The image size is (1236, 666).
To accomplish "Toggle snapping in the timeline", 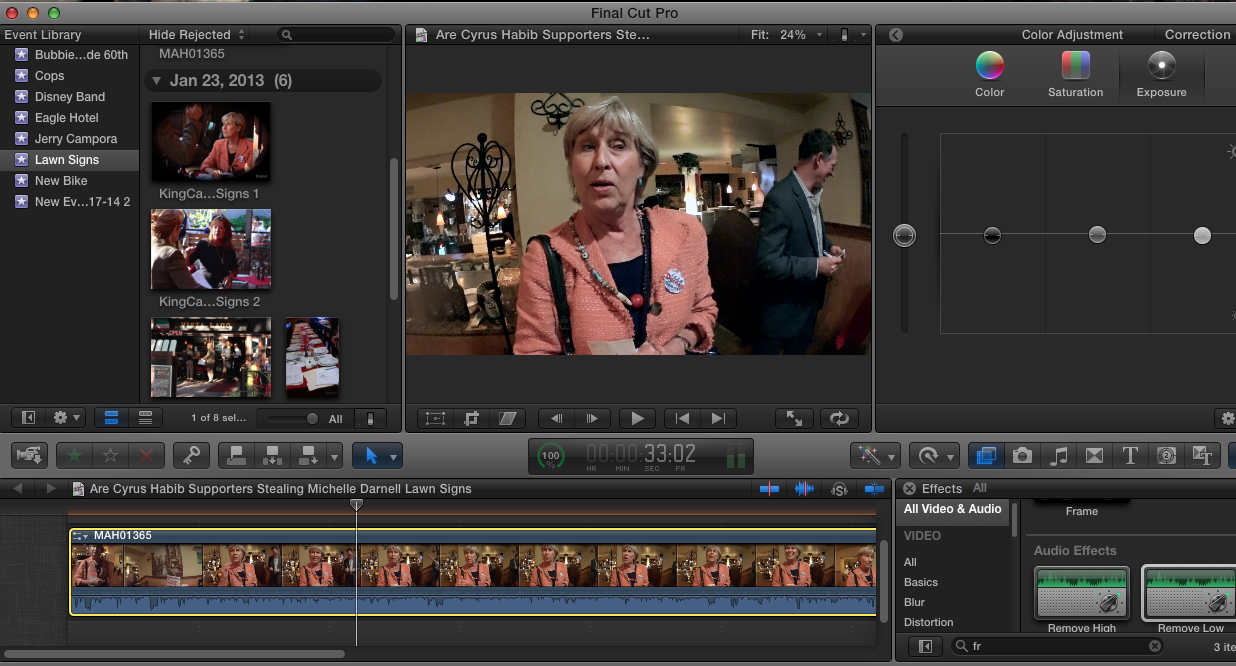I will click(x=873, y=489).
